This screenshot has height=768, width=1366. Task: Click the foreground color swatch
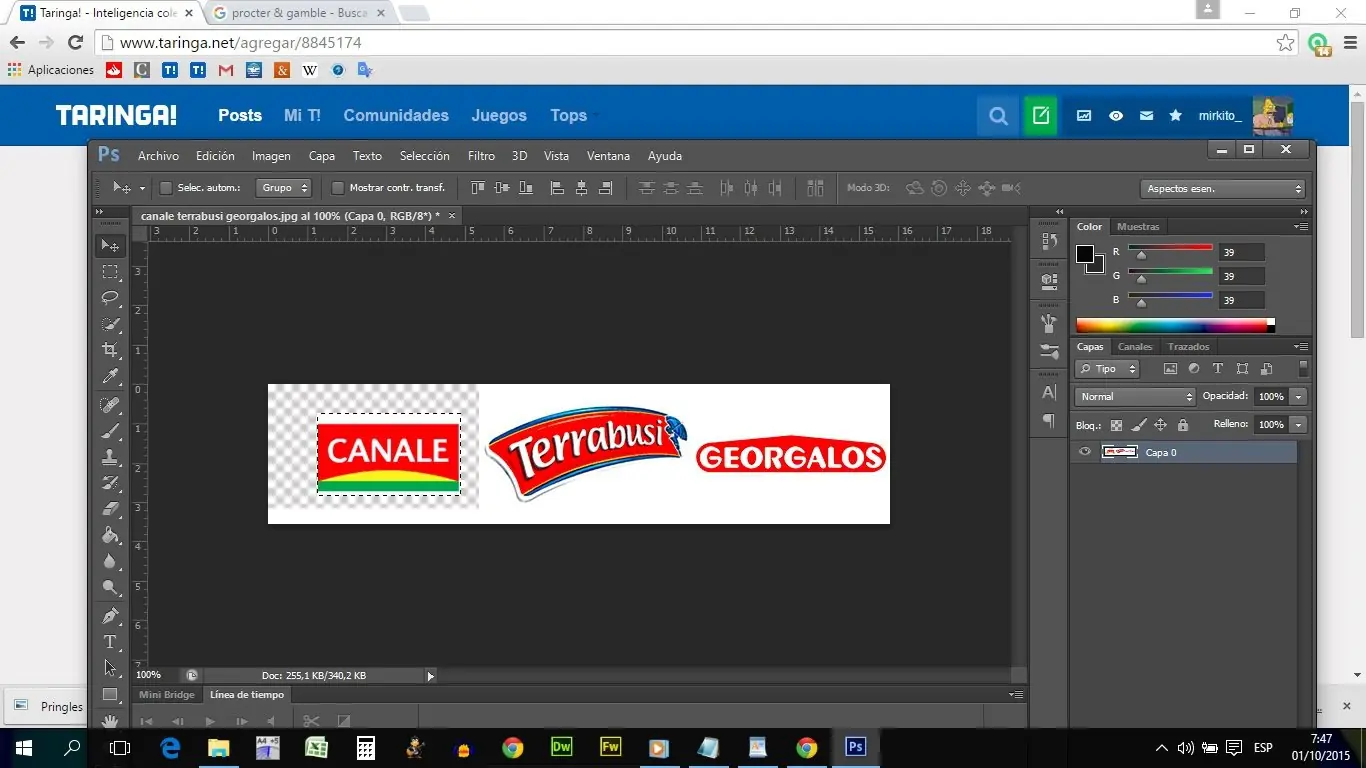[1085, 254]
